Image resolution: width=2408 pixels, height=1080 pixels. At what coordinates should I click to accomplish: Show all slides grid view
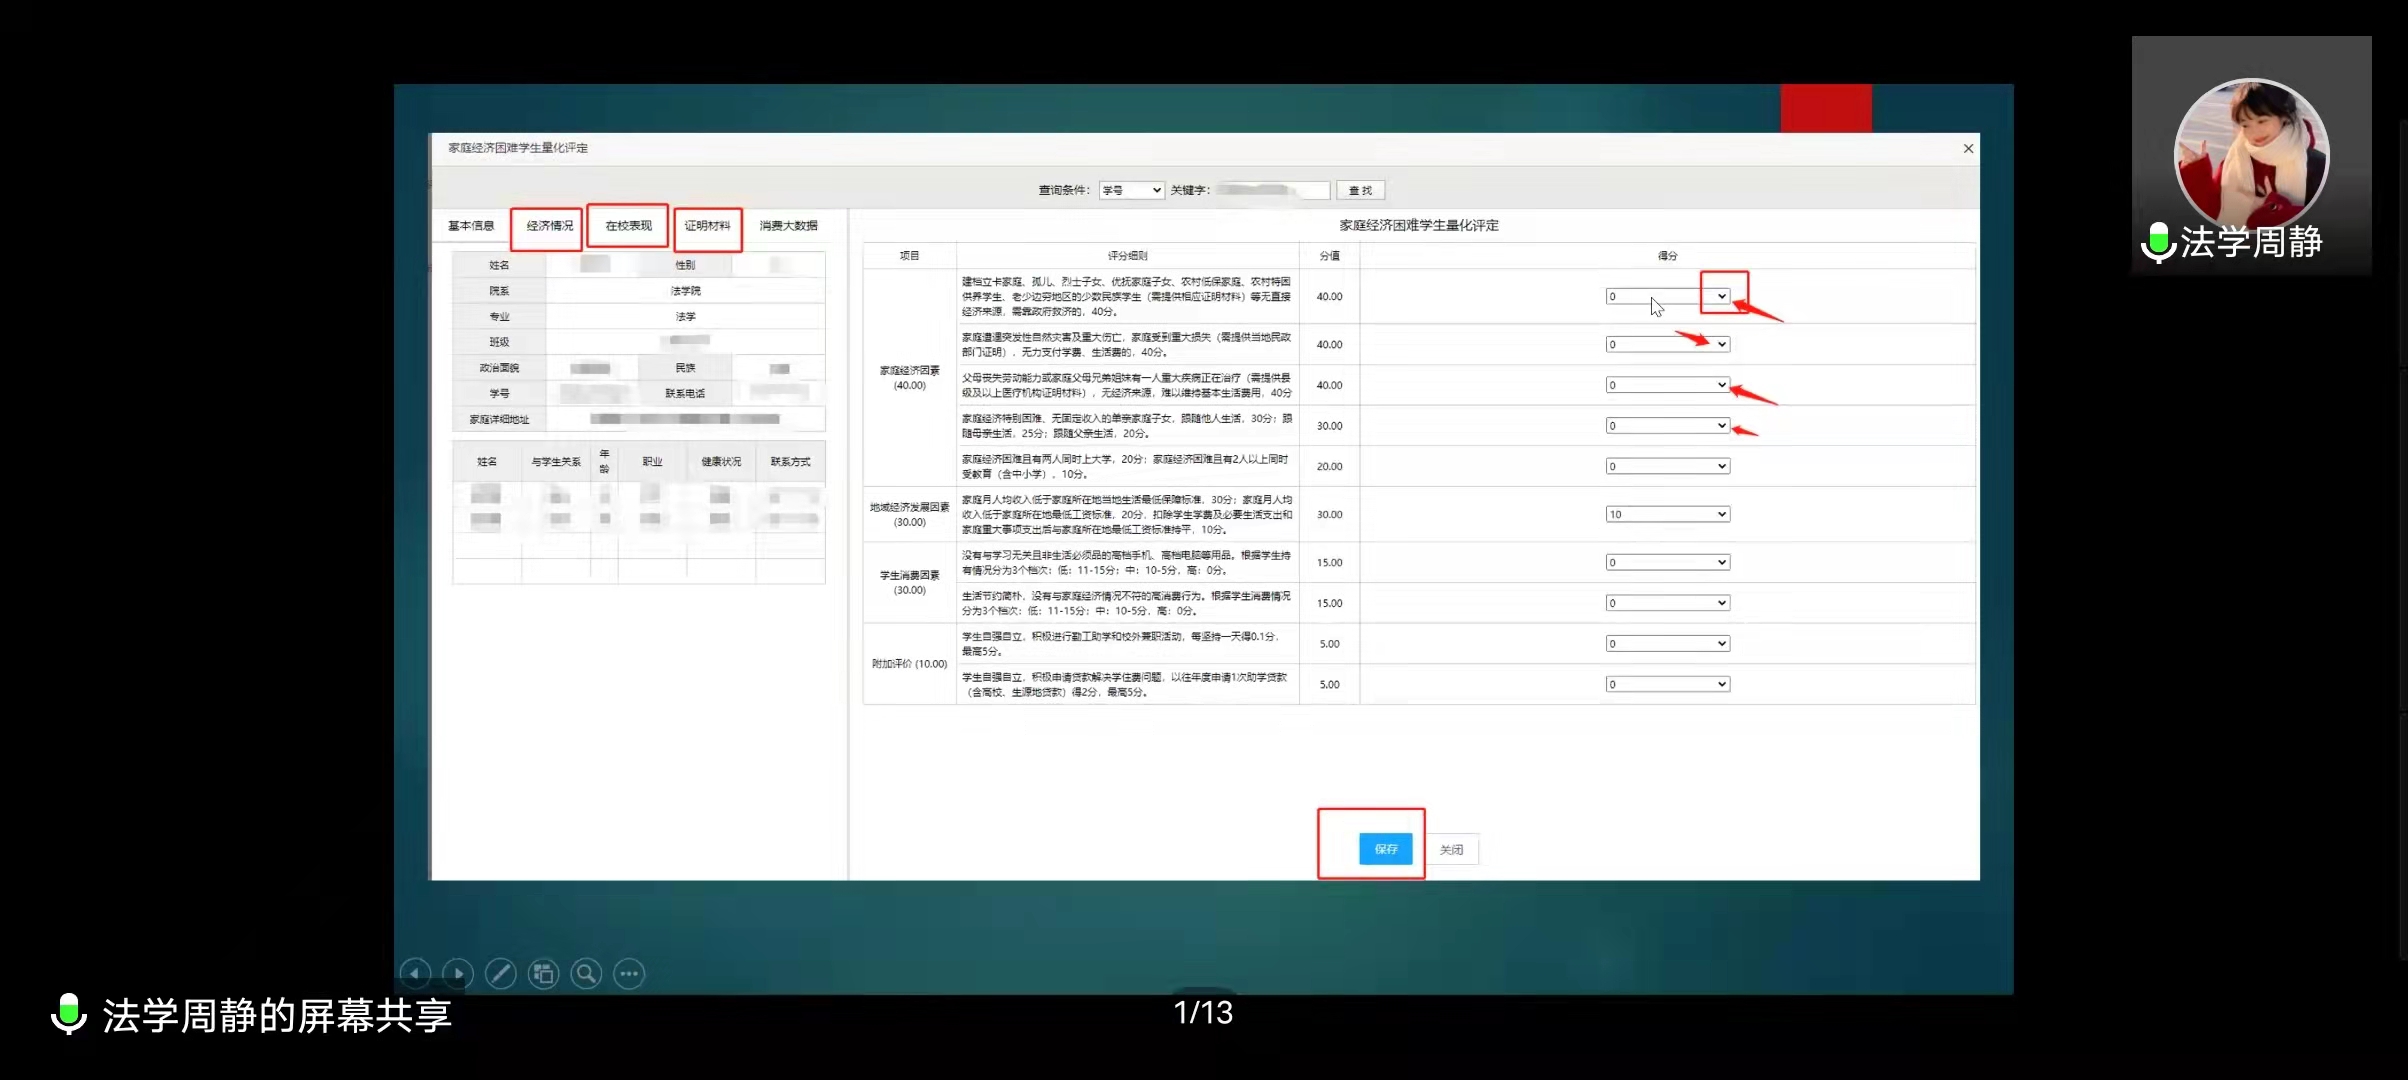pos(544,973)
